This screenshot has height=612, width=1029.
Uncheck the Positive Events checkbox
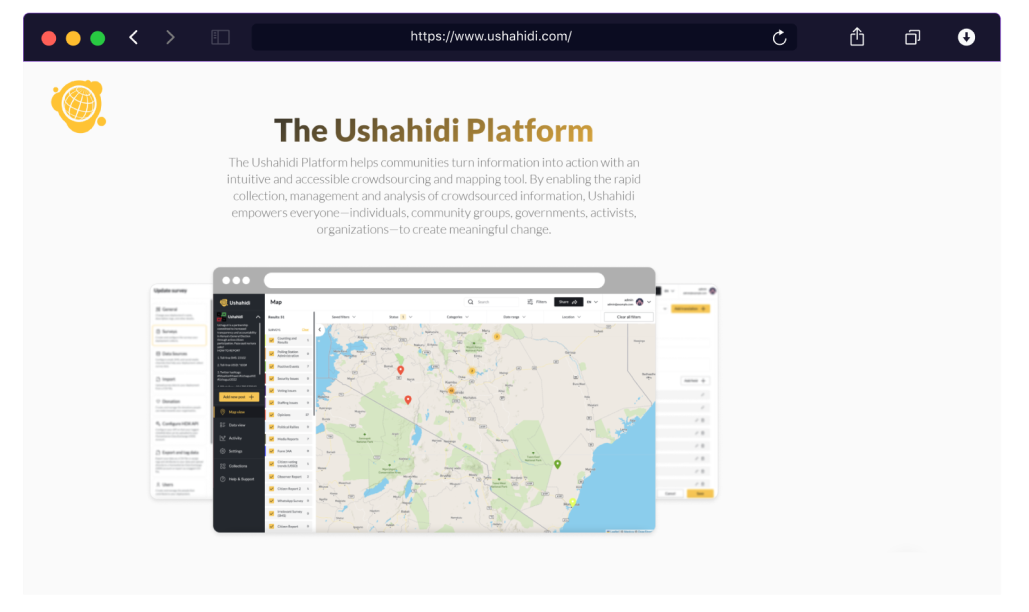pyautogui.click(x=272, y=366)
